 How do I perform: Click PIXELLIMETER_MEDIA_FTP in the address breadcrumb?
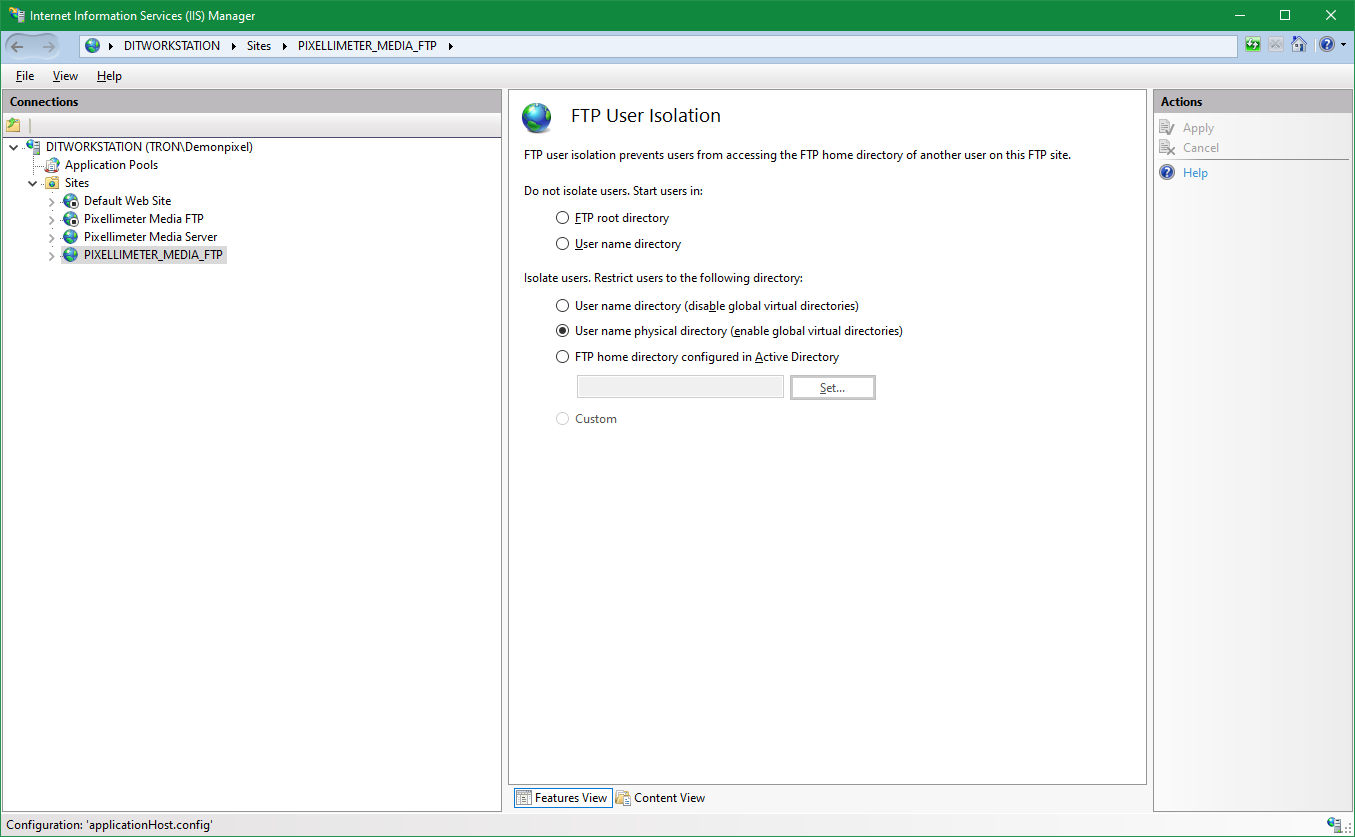point(367,46)
